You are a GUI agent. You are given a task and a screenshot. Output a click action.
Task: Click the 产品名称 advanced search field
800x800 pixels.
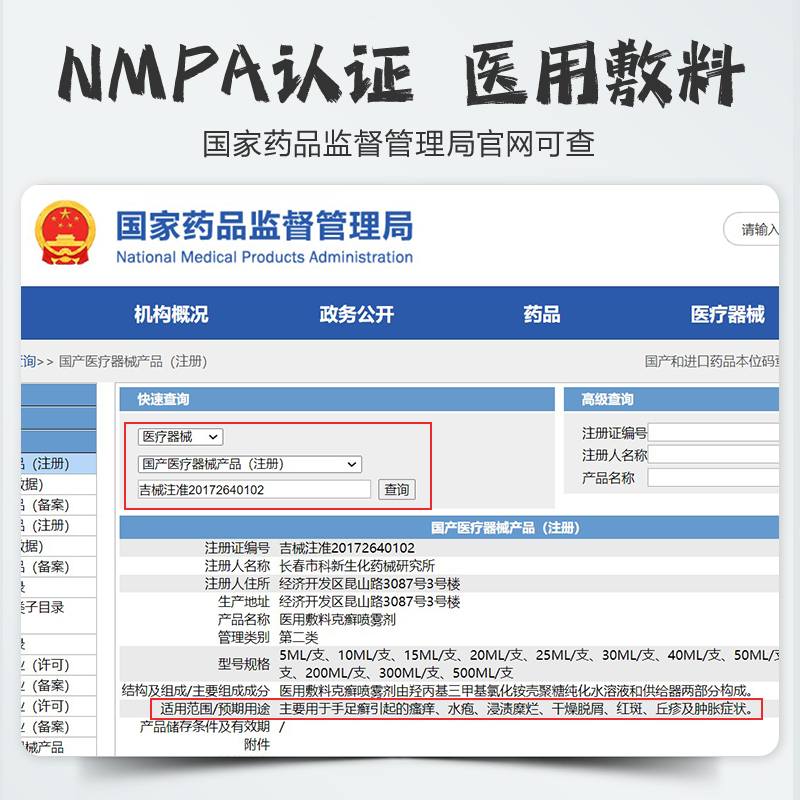713,478
